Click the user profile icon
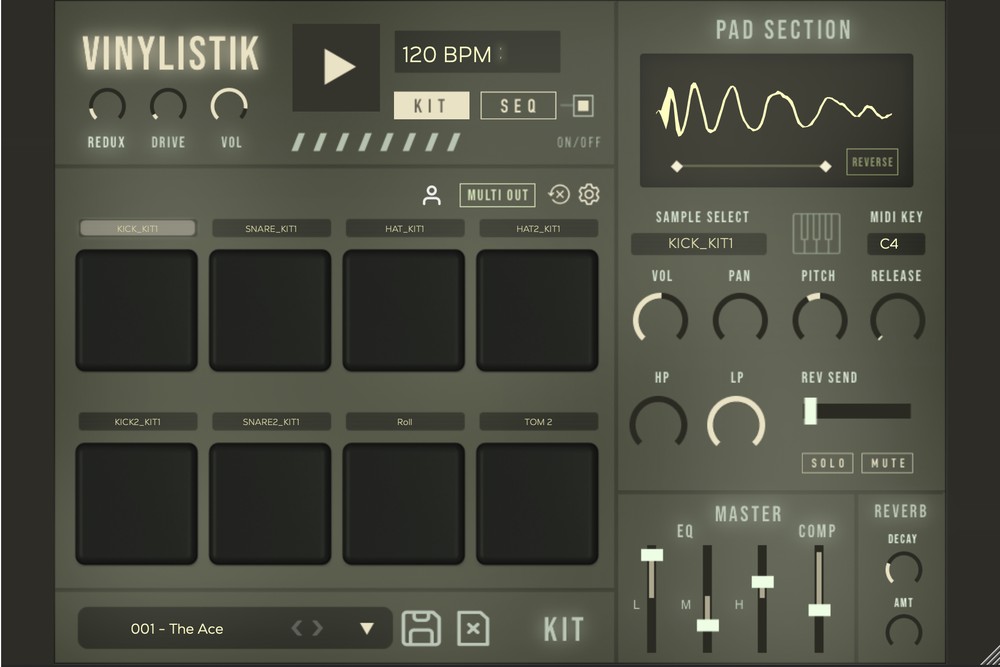1000x667 pixels. 432,195
